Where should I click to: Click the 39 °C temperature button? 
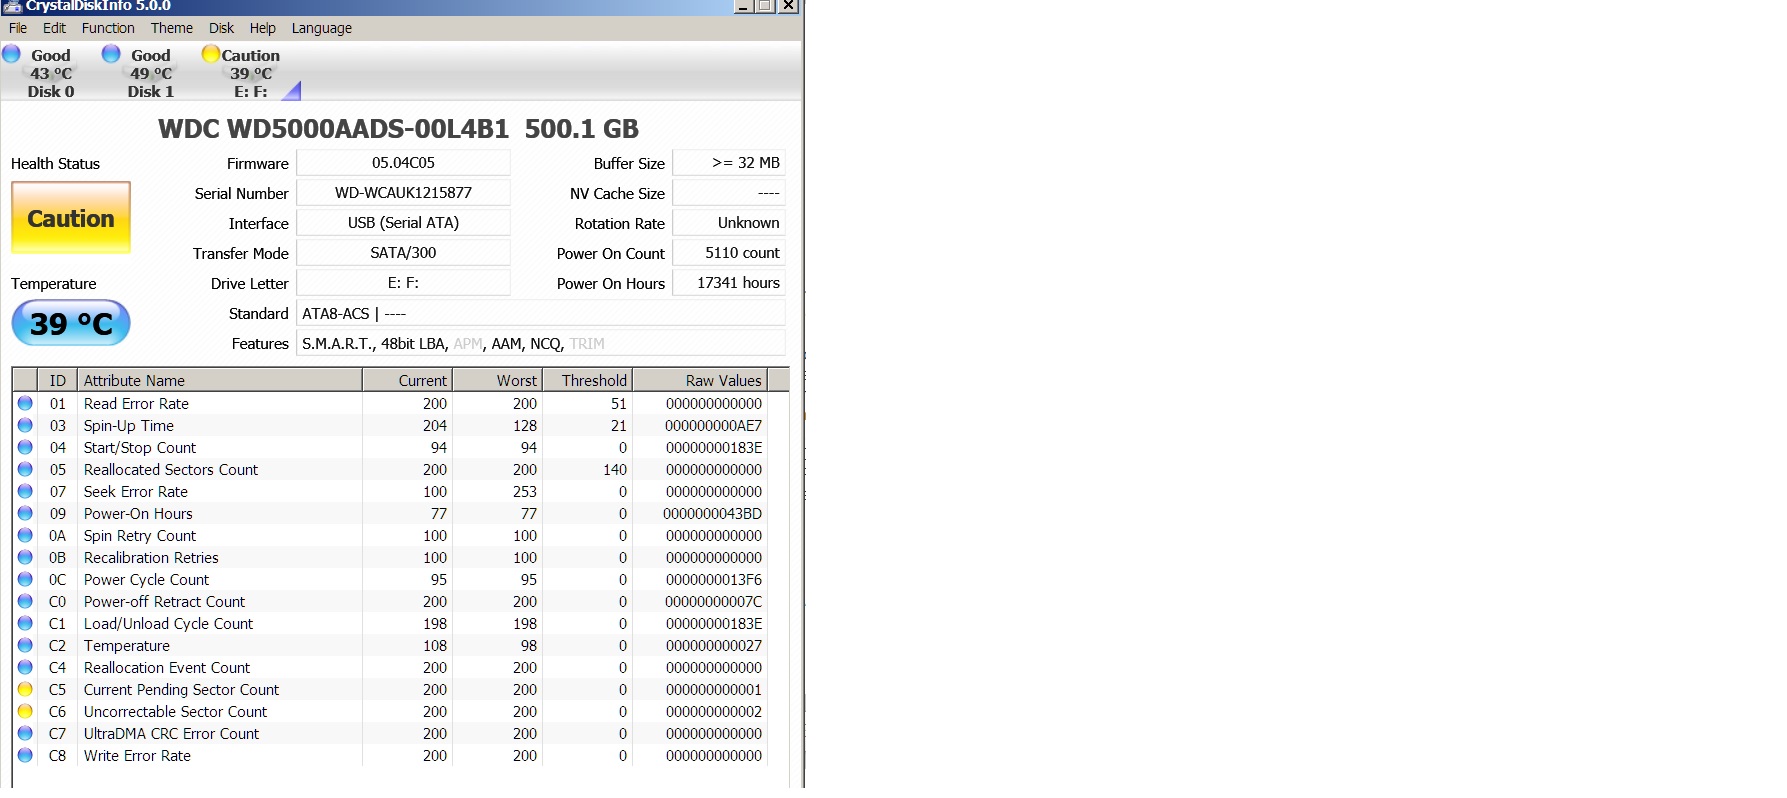coord(71,323)
